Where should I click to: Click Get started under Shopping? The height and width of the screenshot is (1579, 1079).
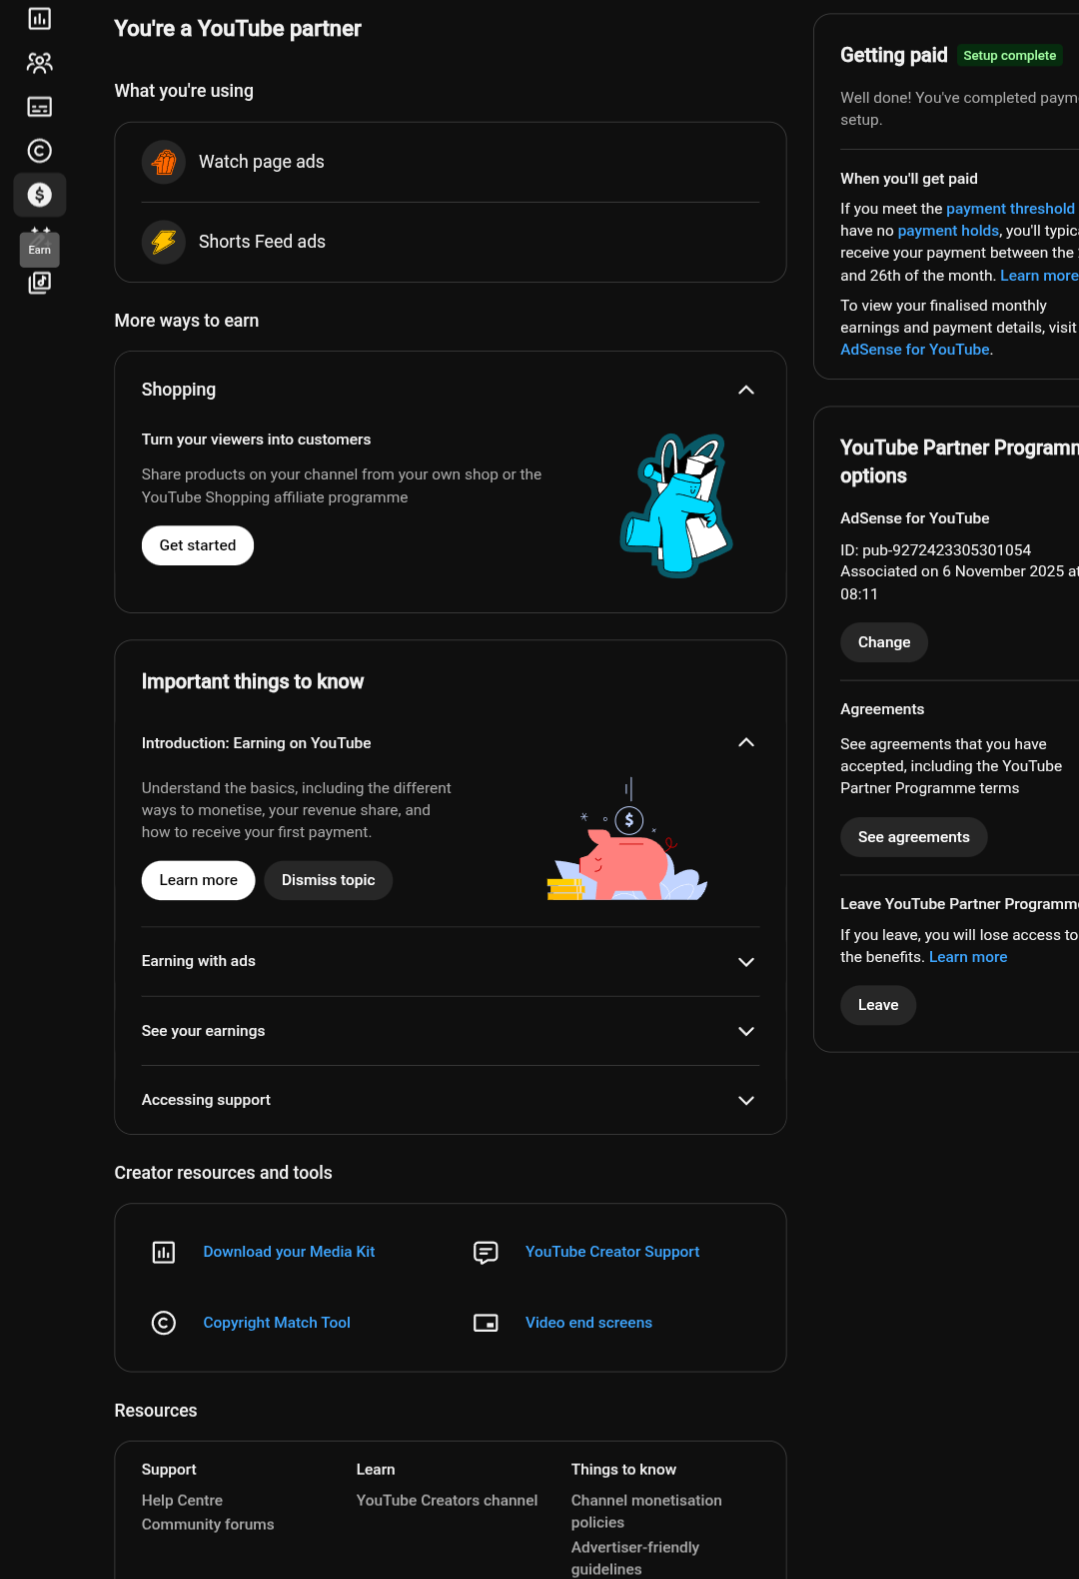198,546
